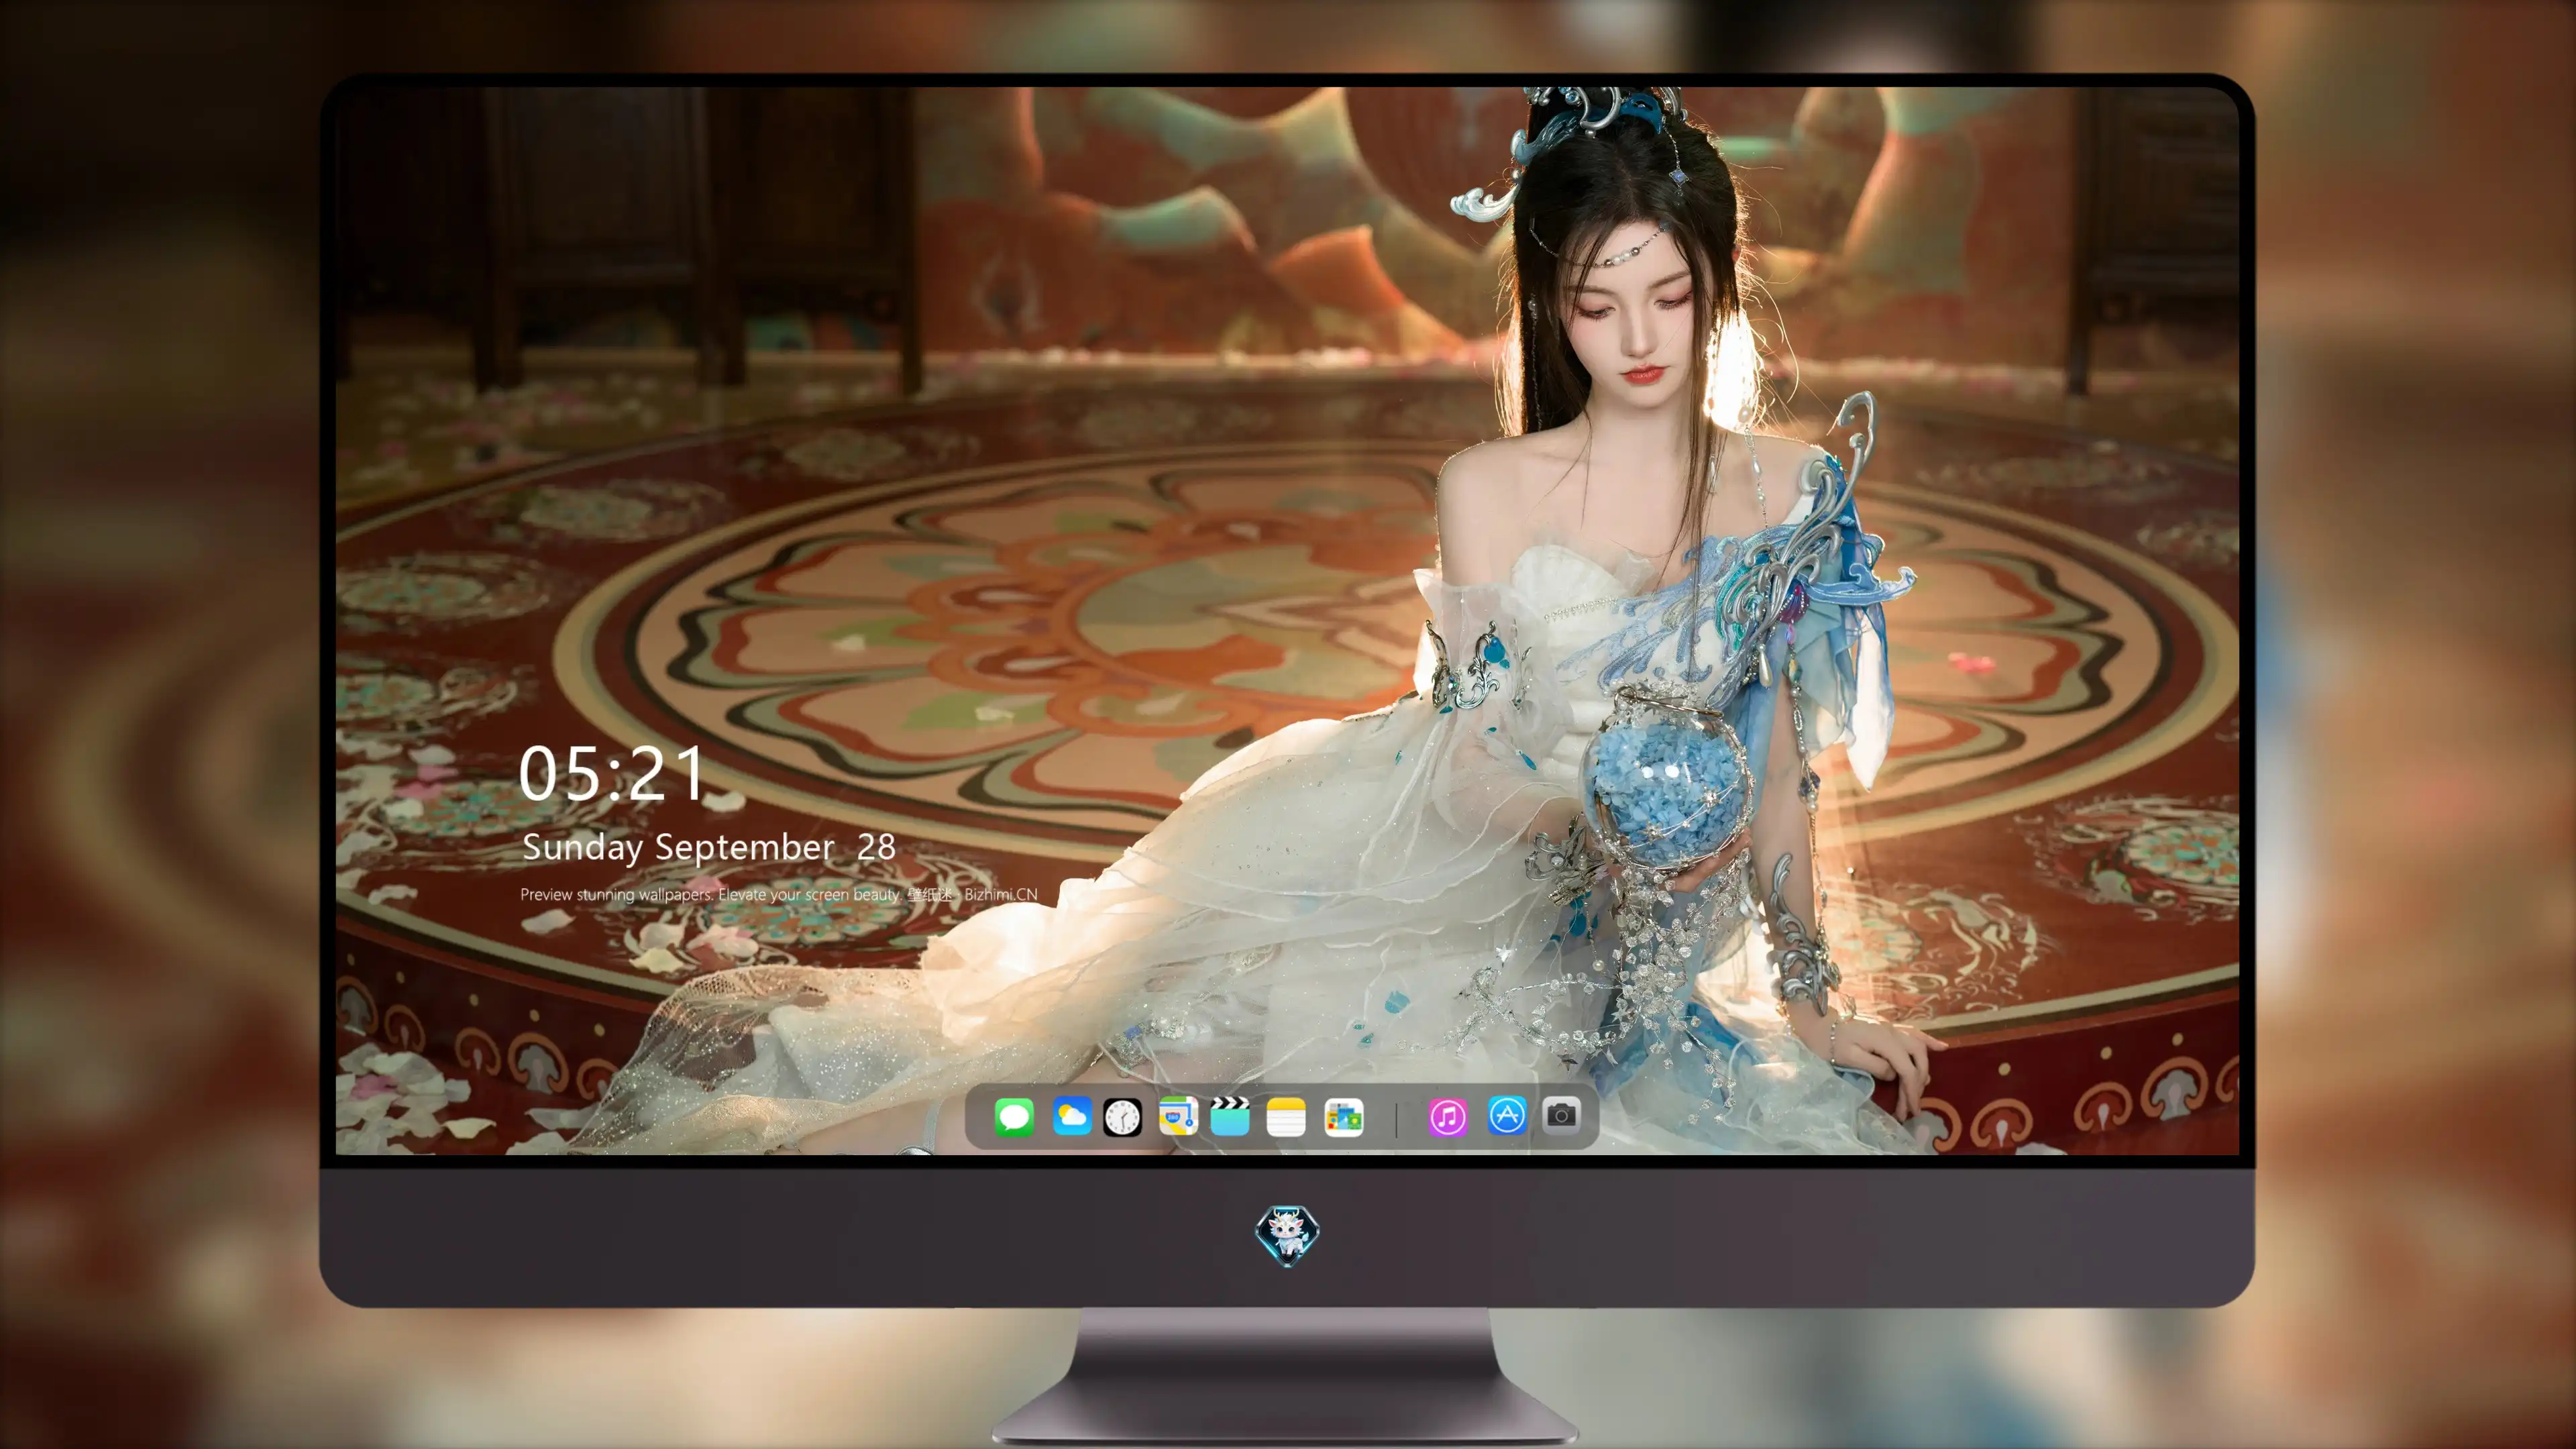Open the App Store dock icon

click(1507, 1115)
